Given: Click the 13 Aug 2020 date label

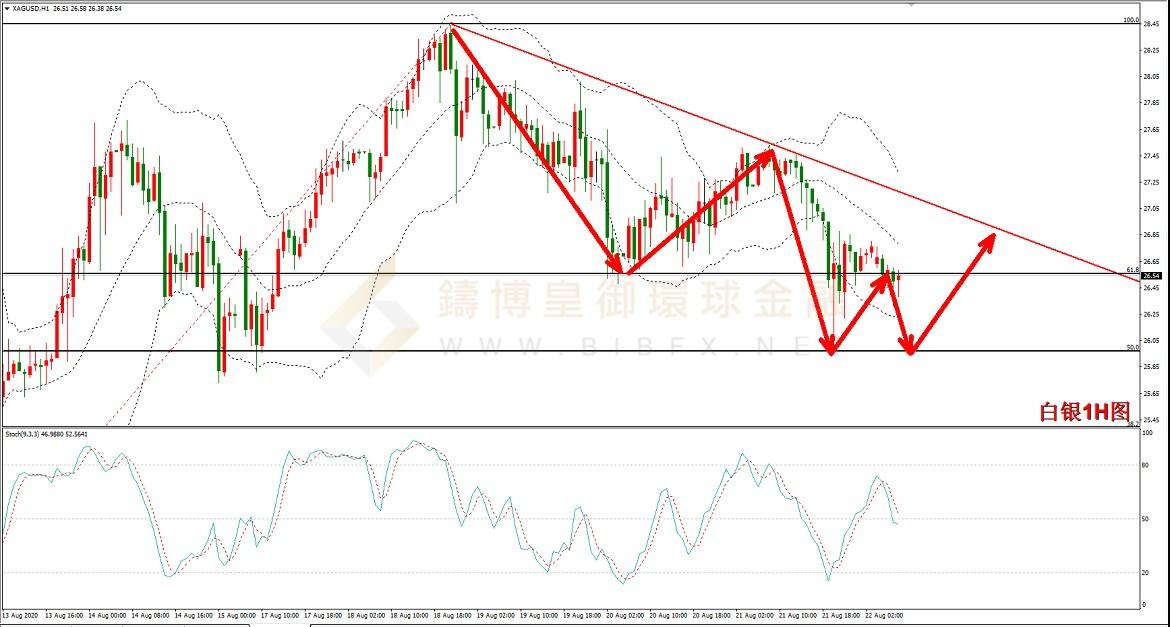Looking at the screenshot, I should [x=22, y=616].
